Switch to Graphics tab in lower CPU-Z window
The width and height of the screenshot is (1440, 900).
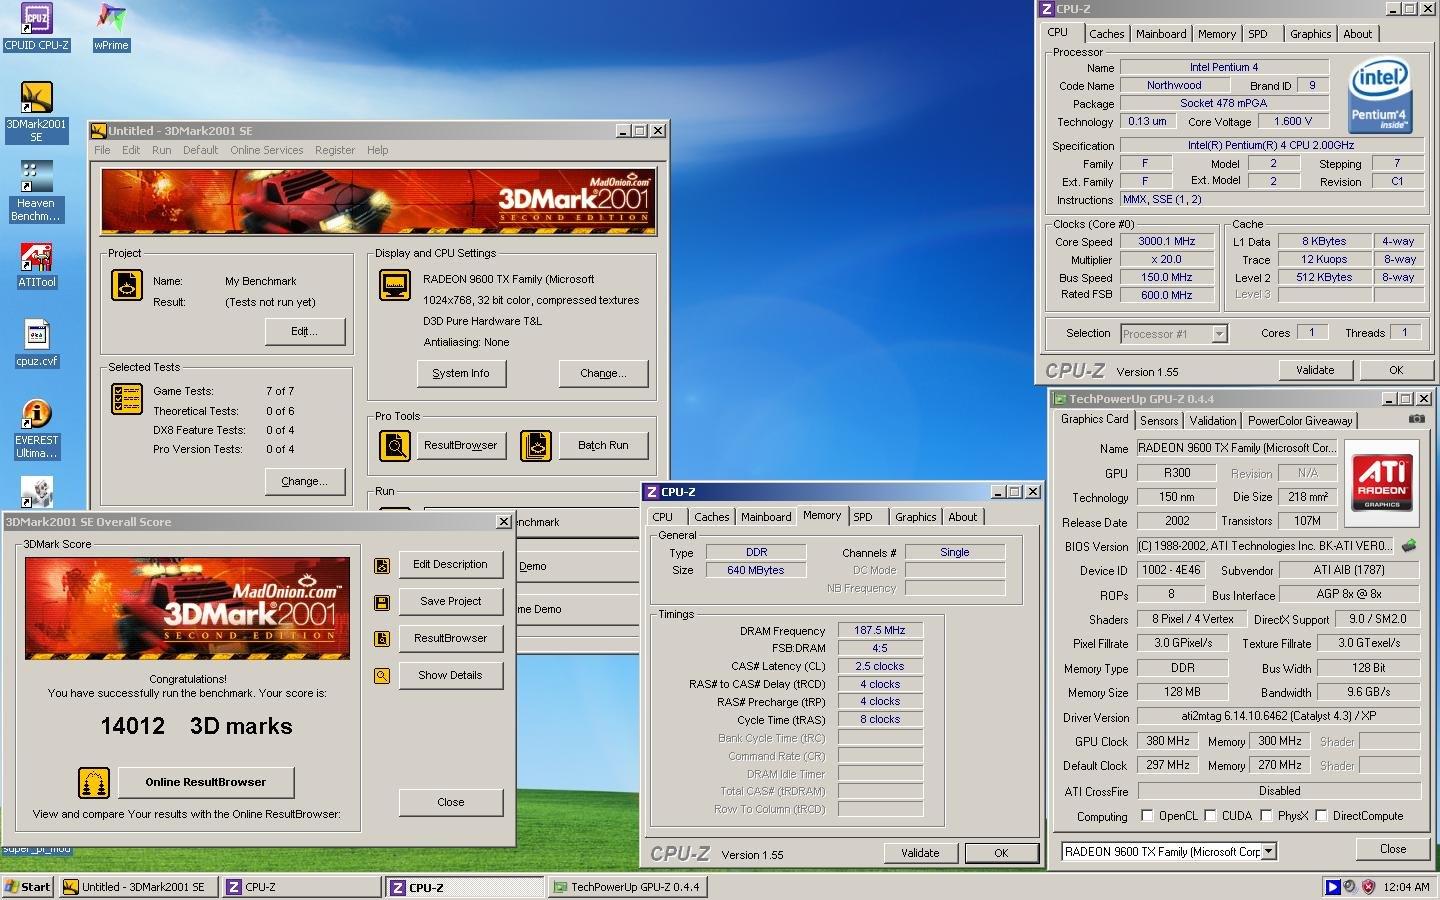pos(916,517)
